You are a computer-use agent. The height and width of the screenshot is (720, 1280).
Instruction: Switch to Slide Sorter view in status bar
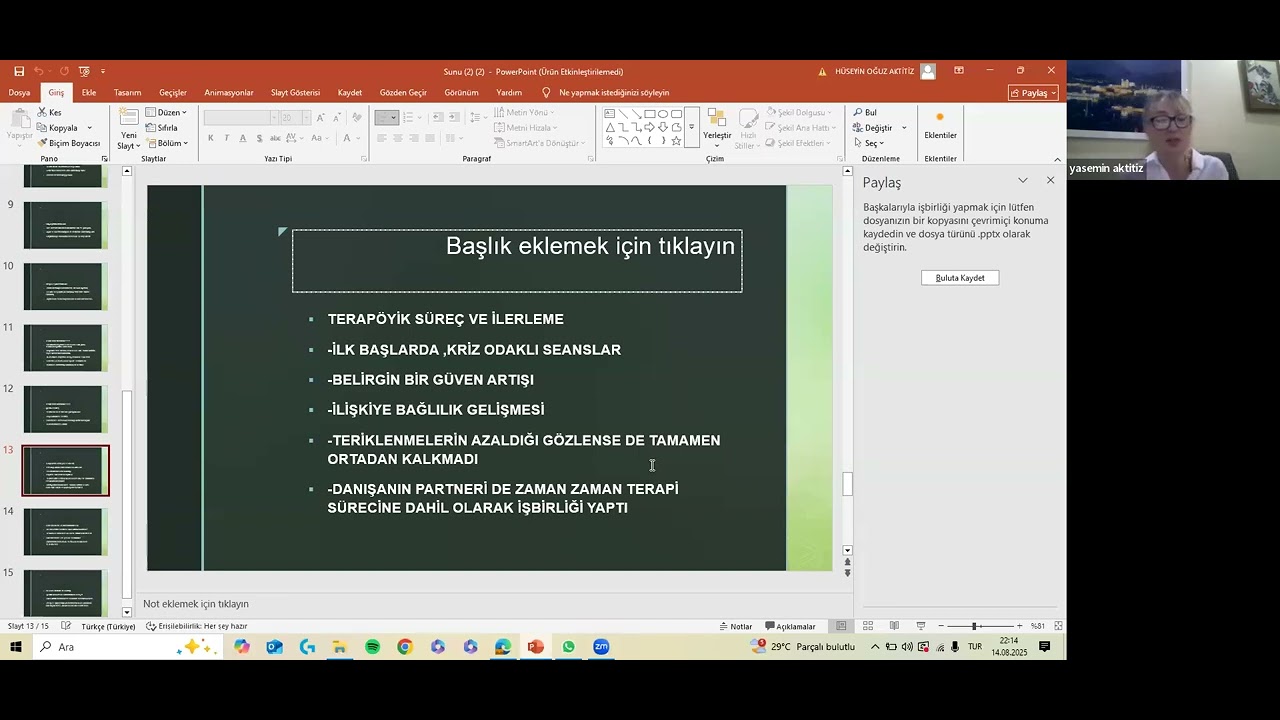[868, 626]
